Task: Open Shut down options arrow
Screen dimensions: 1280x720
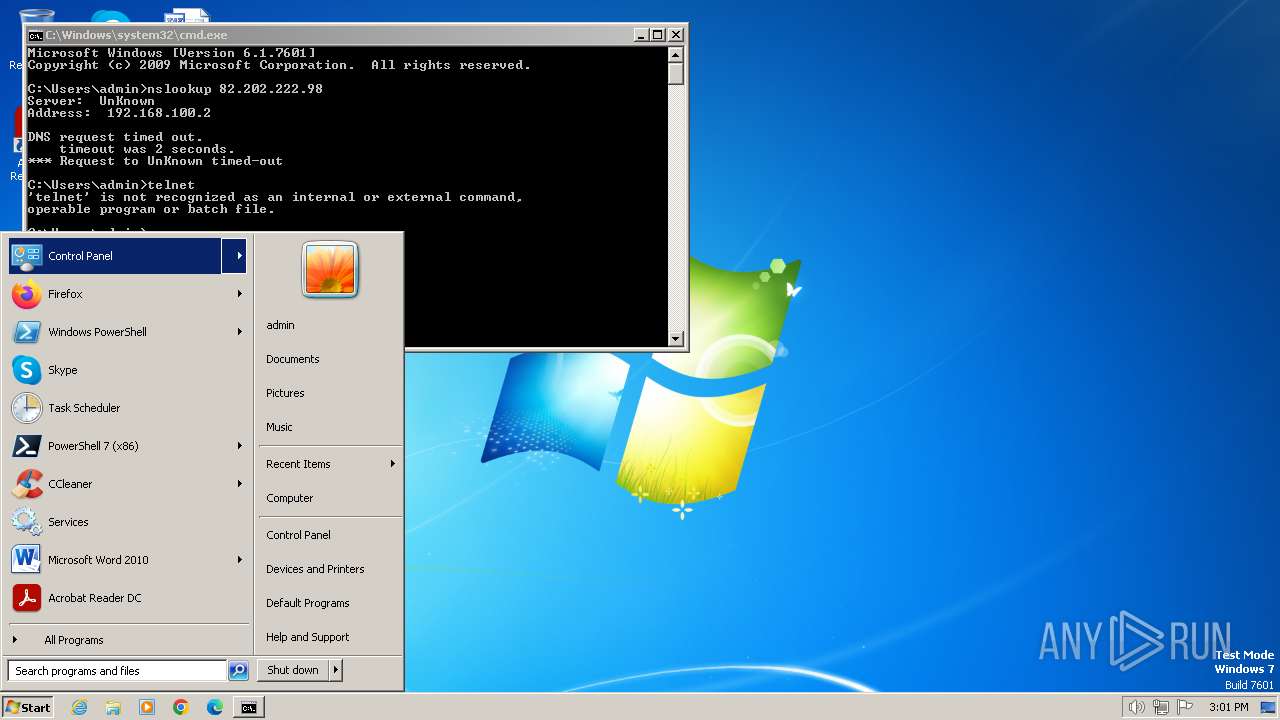Action: click(336, 670)
